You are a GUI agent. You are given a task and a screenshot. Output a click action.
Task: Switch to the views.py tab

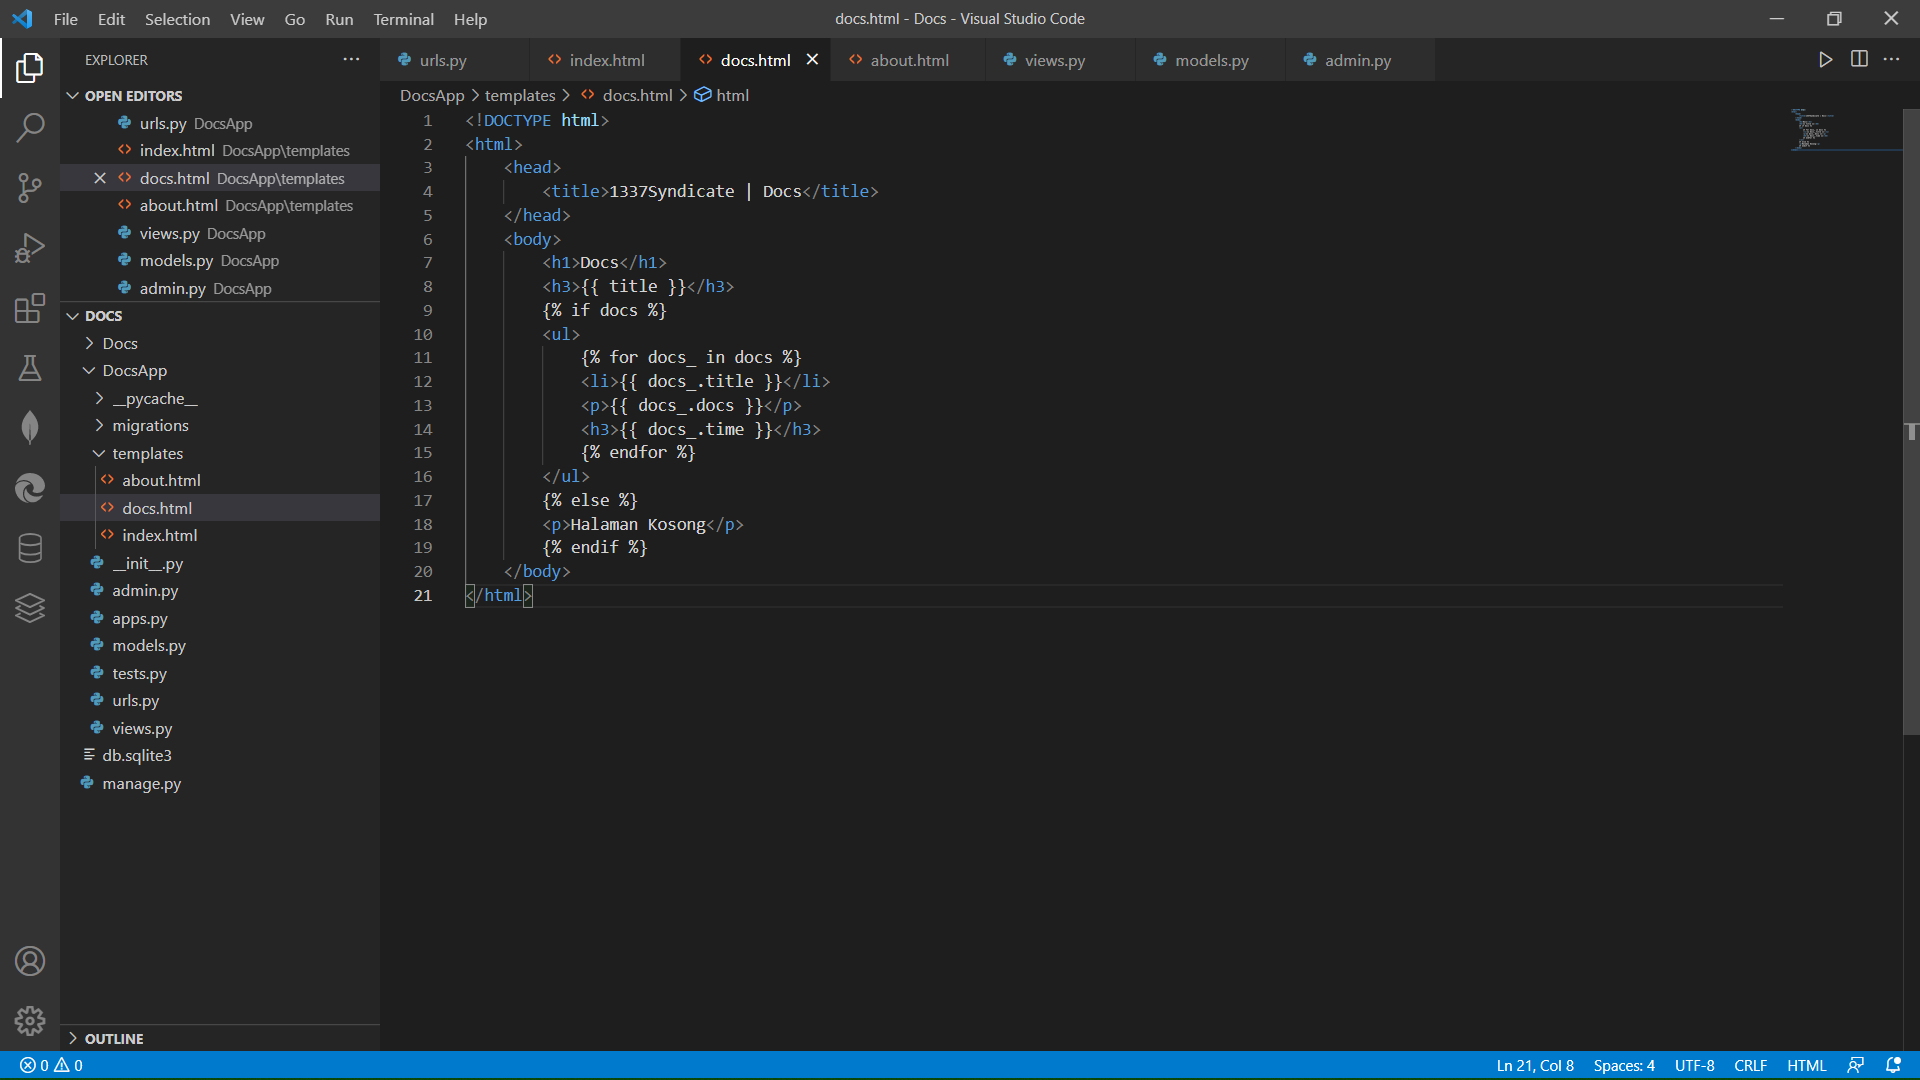pos(1054,61)
